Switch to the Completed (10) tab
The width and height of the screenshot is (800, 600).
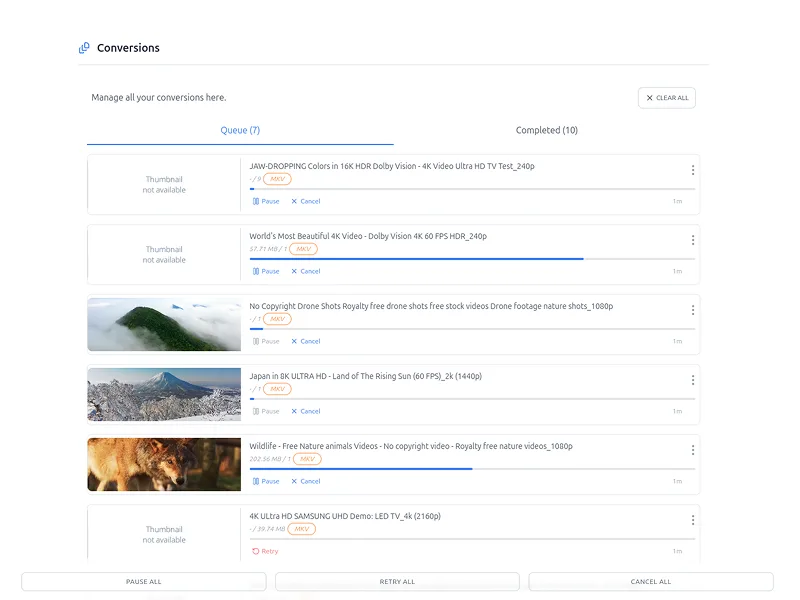[x=546, y=130]
